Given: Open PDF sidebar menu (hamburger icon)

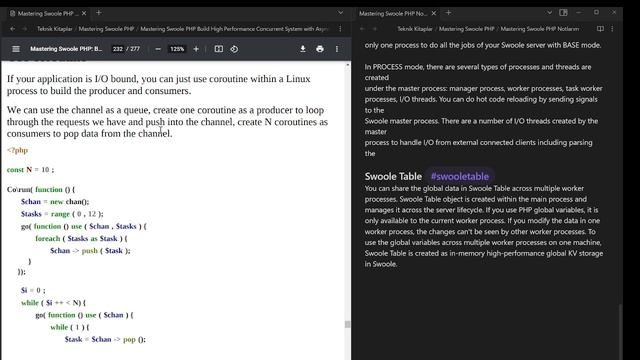Looking at the screenshot, I should (x=16, y=49).
